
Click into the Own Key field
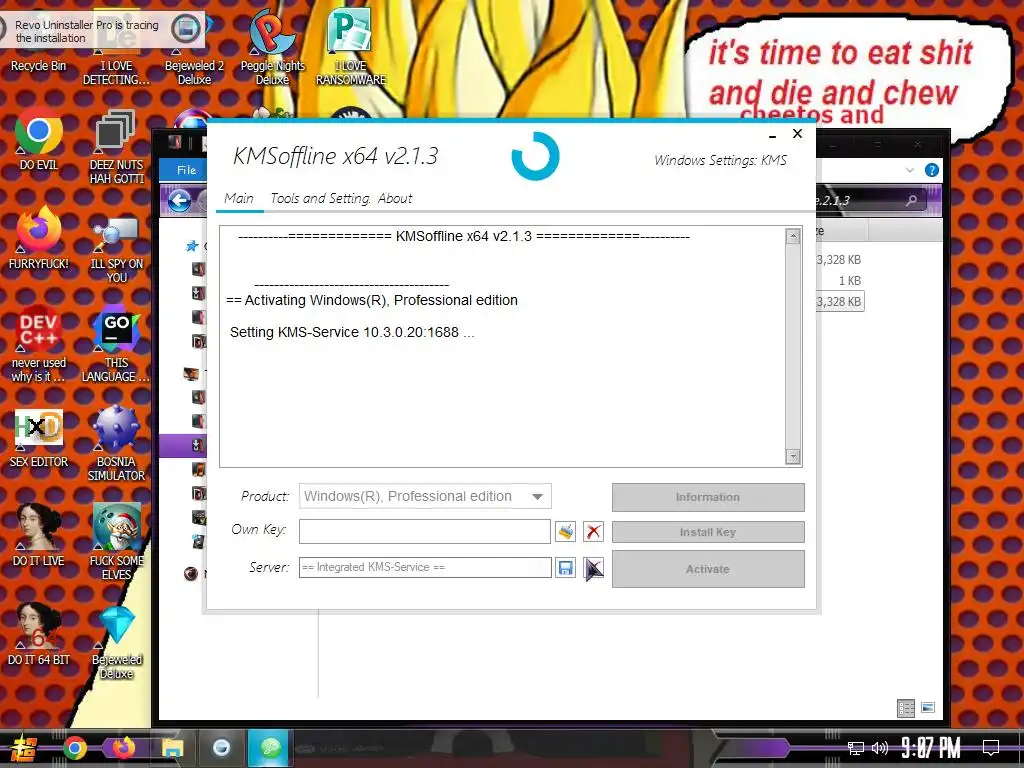[424, 532]
